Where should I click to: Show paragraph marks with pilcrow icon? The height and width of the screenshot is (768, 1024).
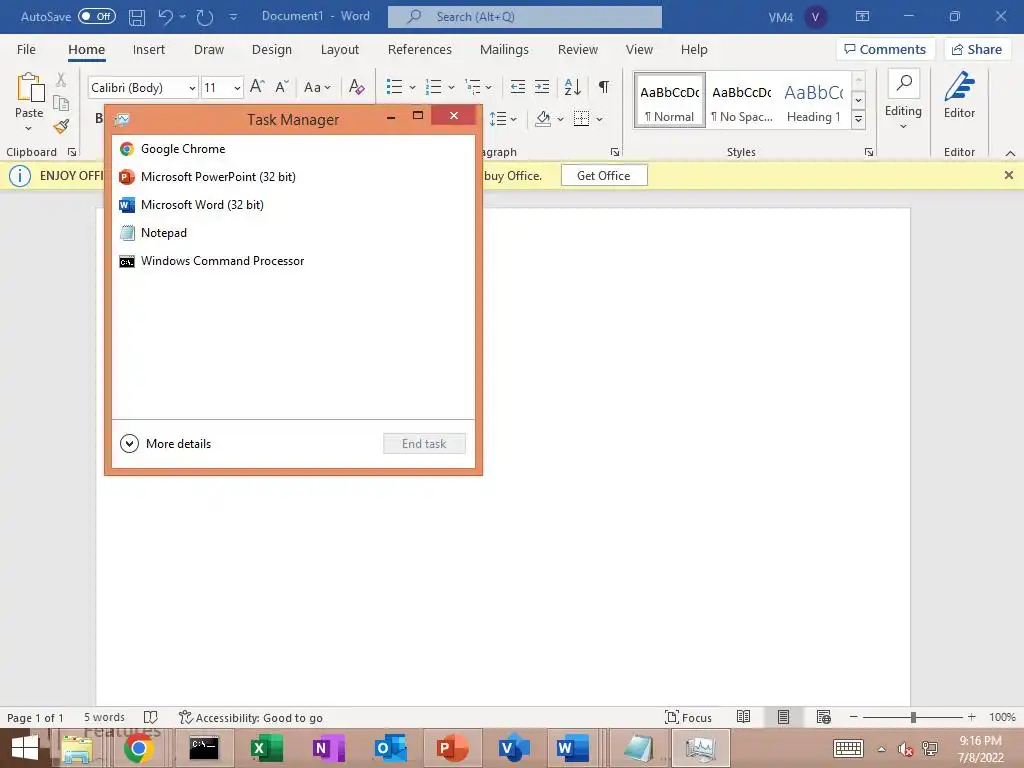(604, 86)
